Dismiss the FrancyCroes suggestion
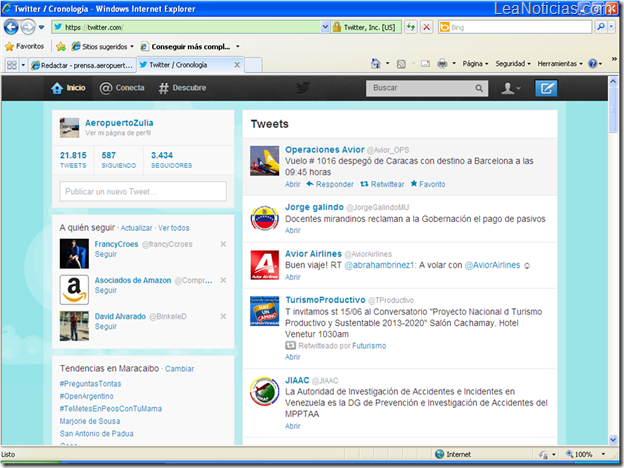This screenshot has height=468, width=624. [x=223, y=244]
